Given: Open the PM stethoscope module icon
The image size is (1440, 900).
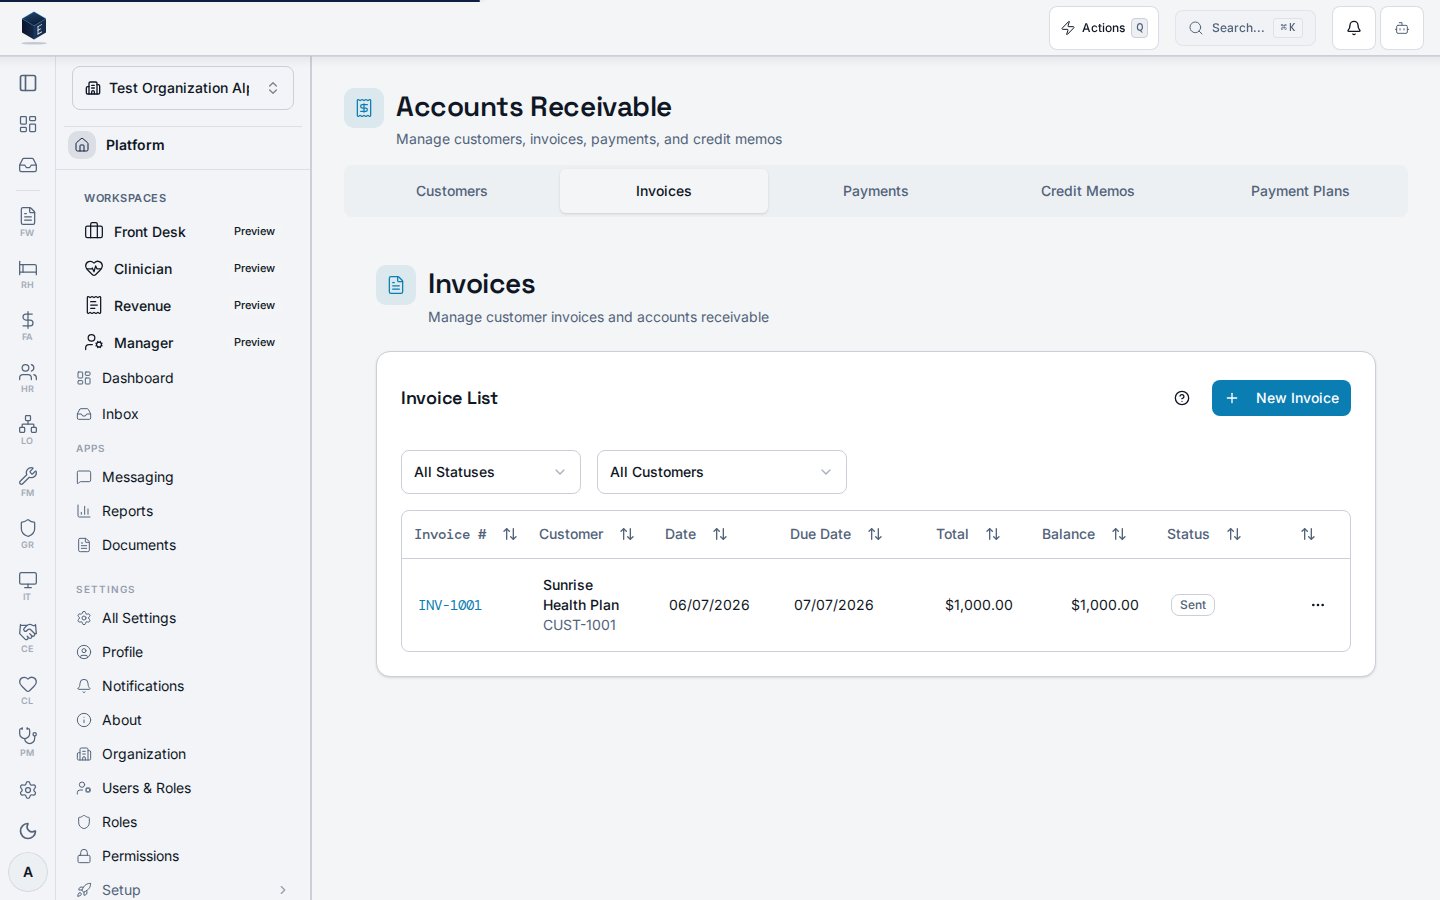Looking at the screenshot, I should point(28,741).
